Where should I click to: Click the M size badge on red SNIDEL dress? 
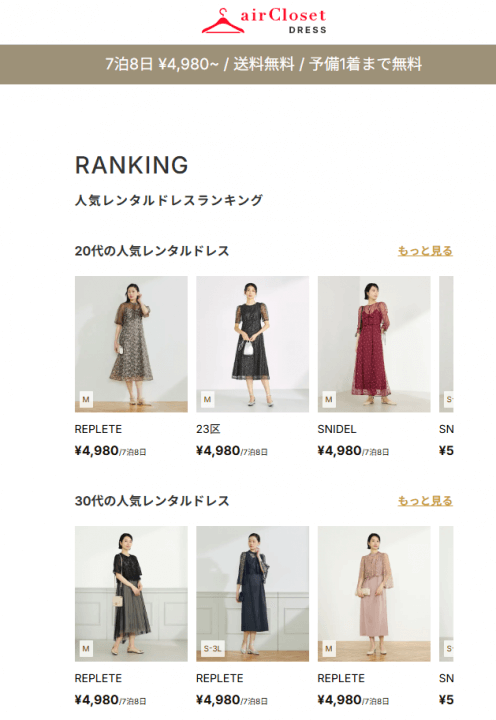[328, 399]
